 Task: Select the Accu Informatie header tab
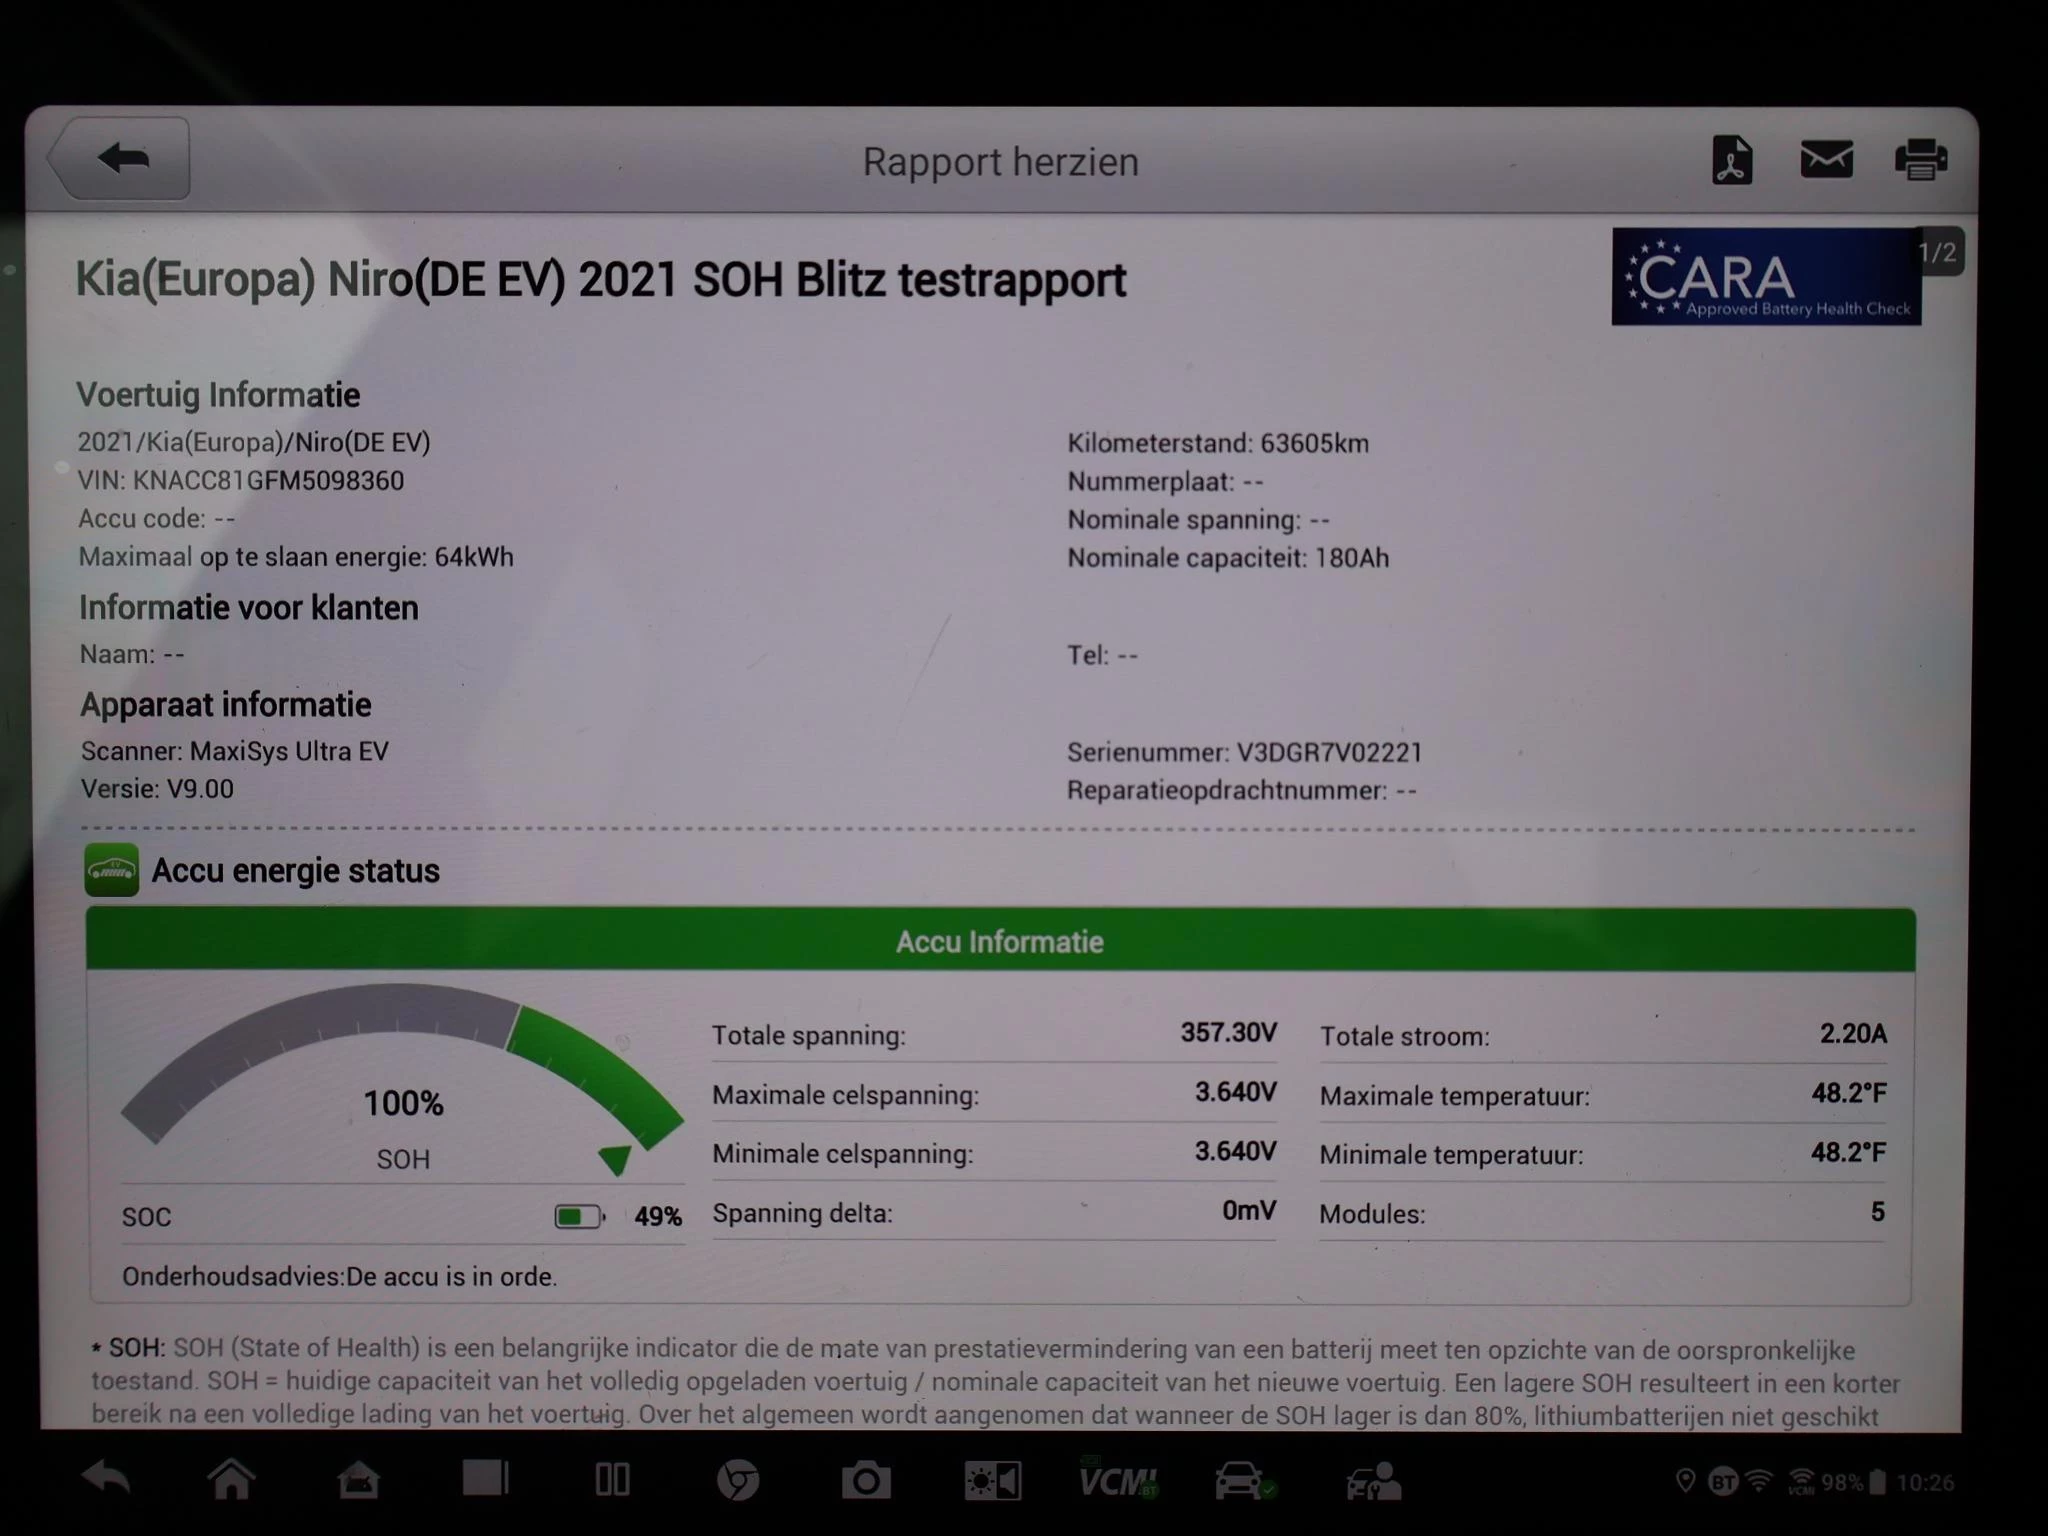[x=1000, y=941]
